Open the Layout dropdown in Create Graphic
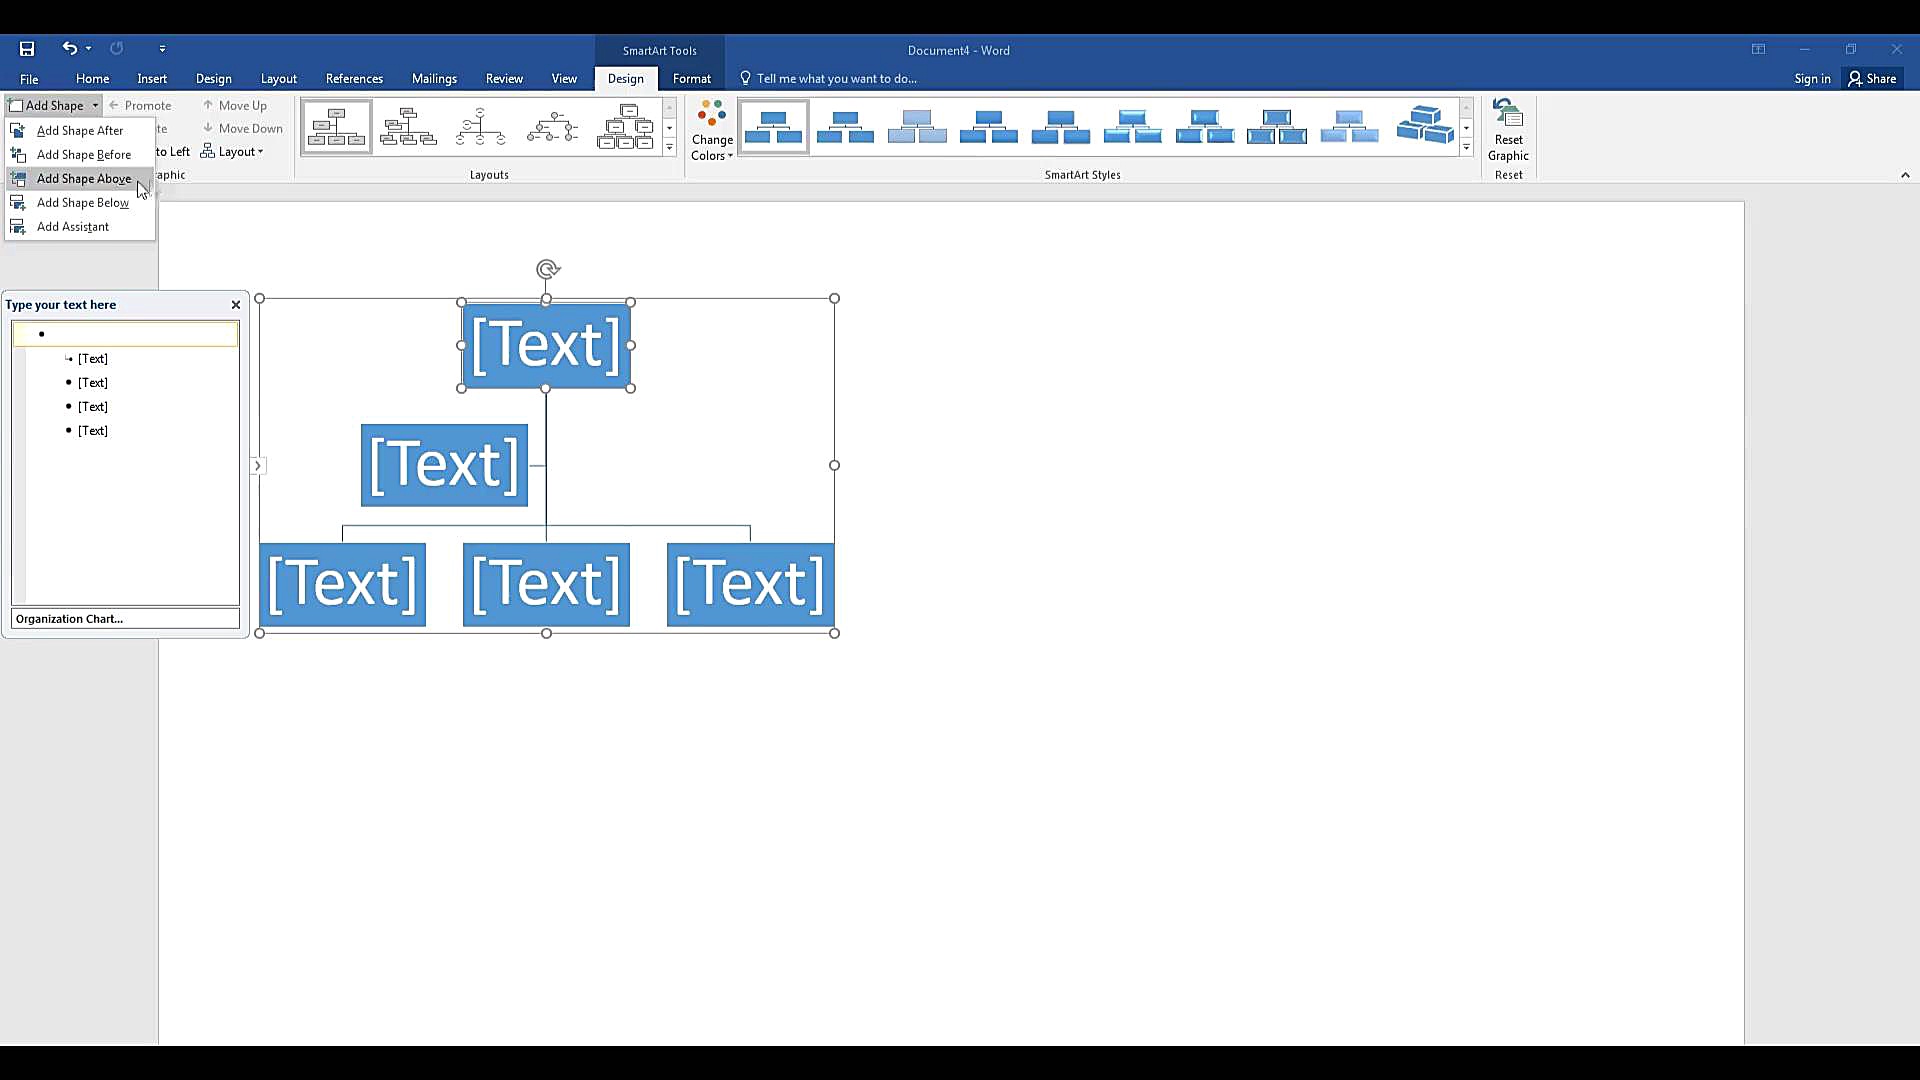This screenshot has height=1080, width=1920. point(232,152)
